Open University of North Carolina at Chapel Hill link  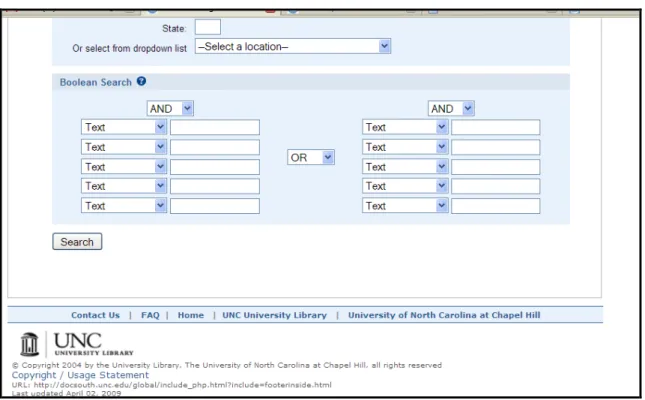click(444, 315)
